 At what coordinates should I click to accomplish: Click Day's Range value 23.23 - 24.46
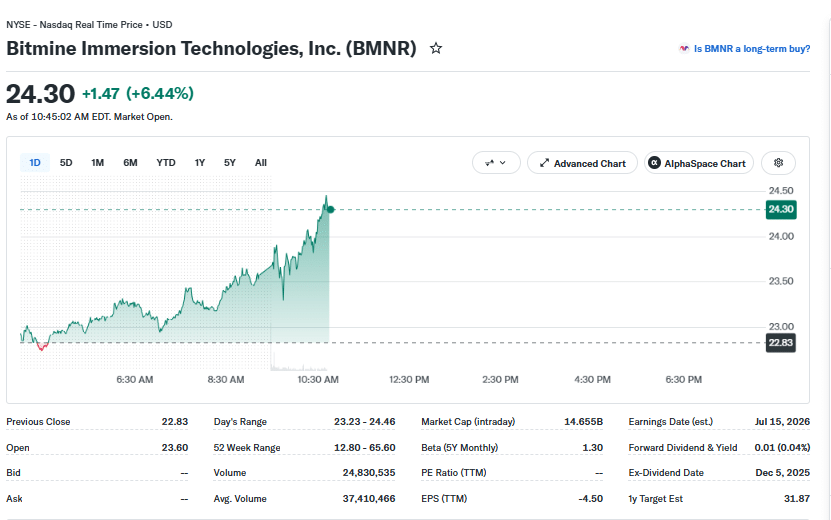point(365,422)
